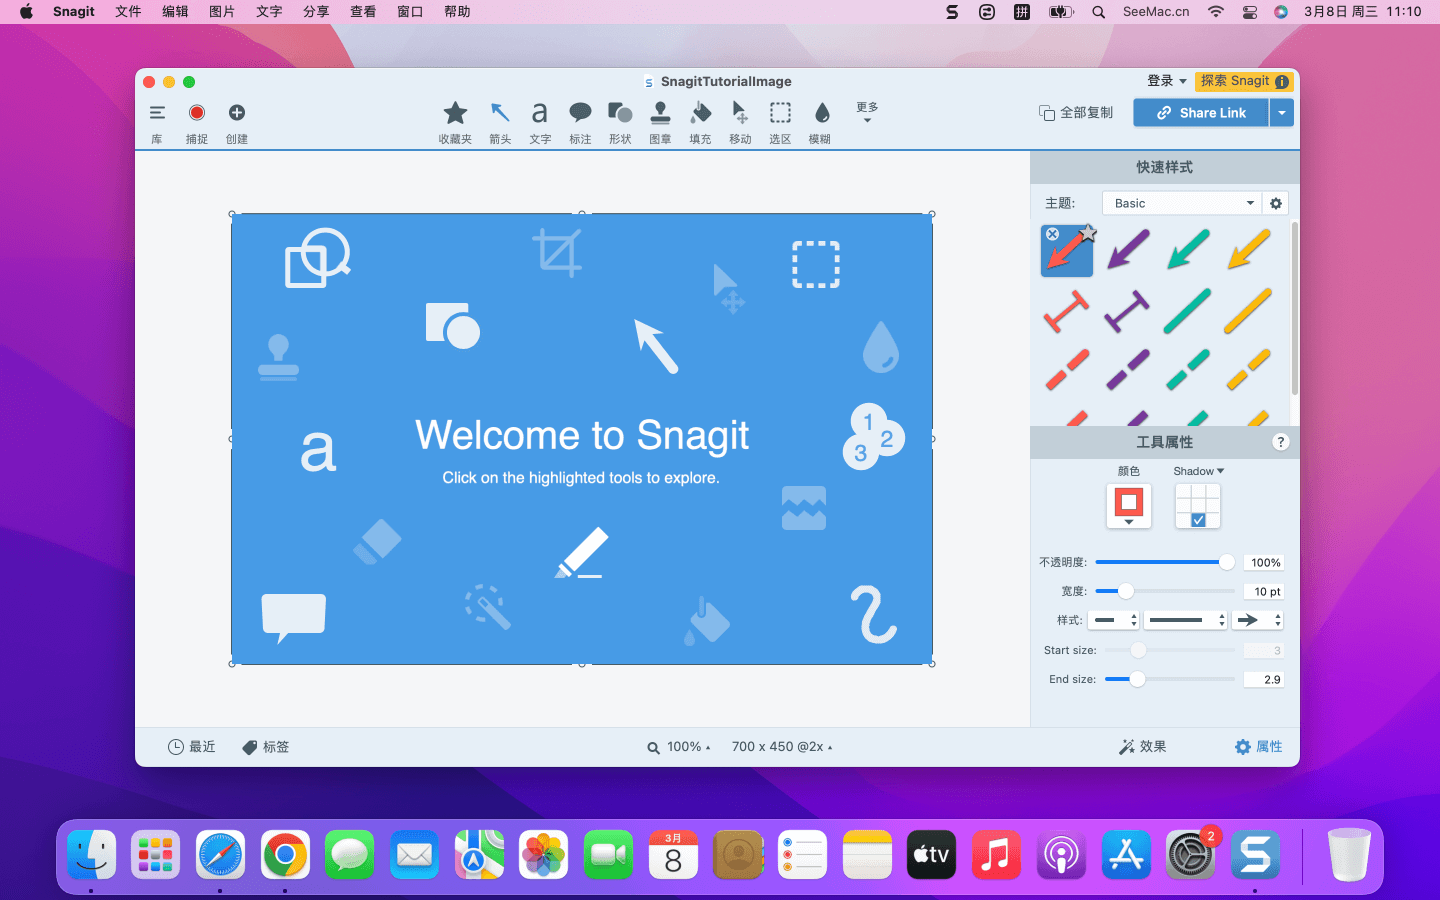Toggle the Effects (效果) panel
This screenshot has height=900, width=1440.
pyautogui.click(x=1143, y=747)
